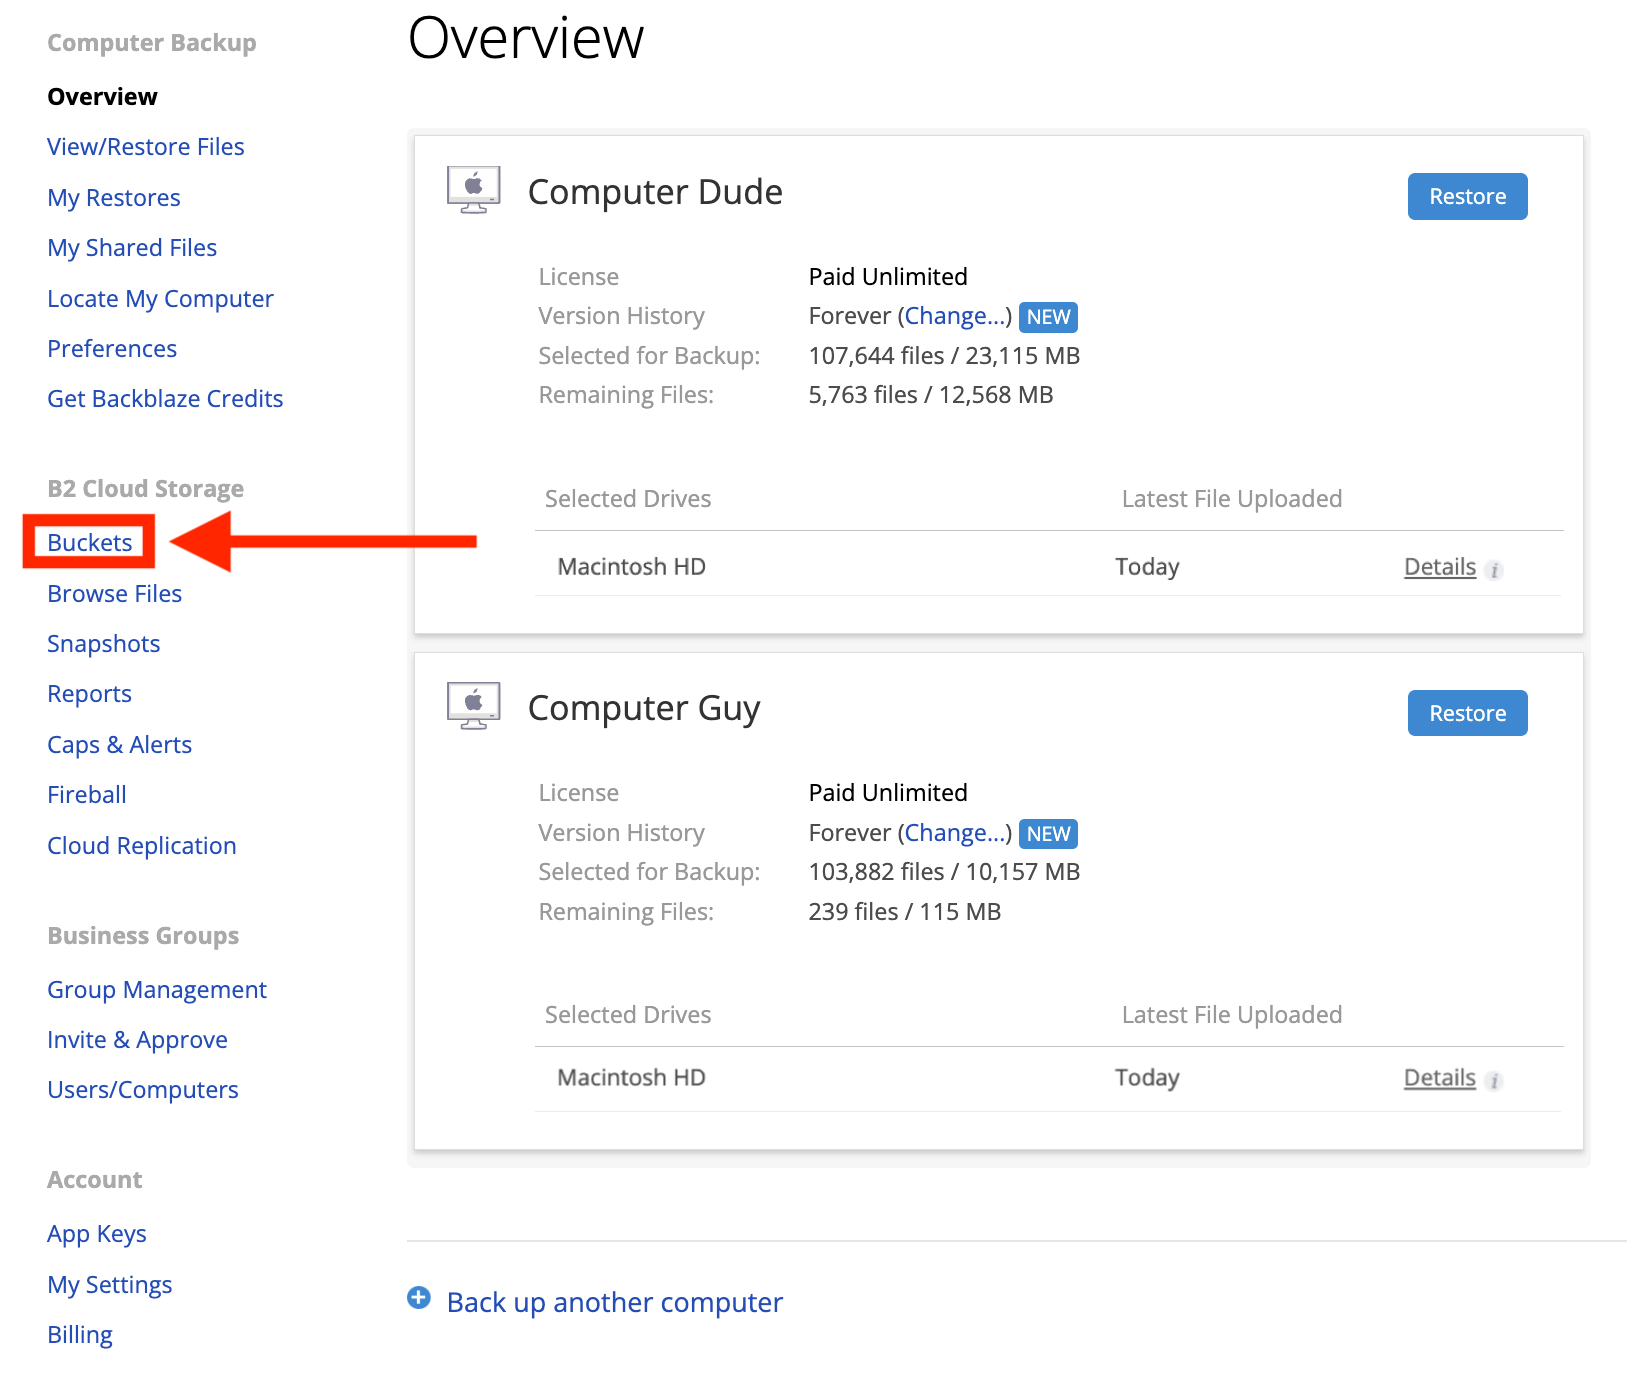Open Details for Computer Dude Macintosh HD
This screenshot has width=1648, height=1390.
coord(1440,567)
